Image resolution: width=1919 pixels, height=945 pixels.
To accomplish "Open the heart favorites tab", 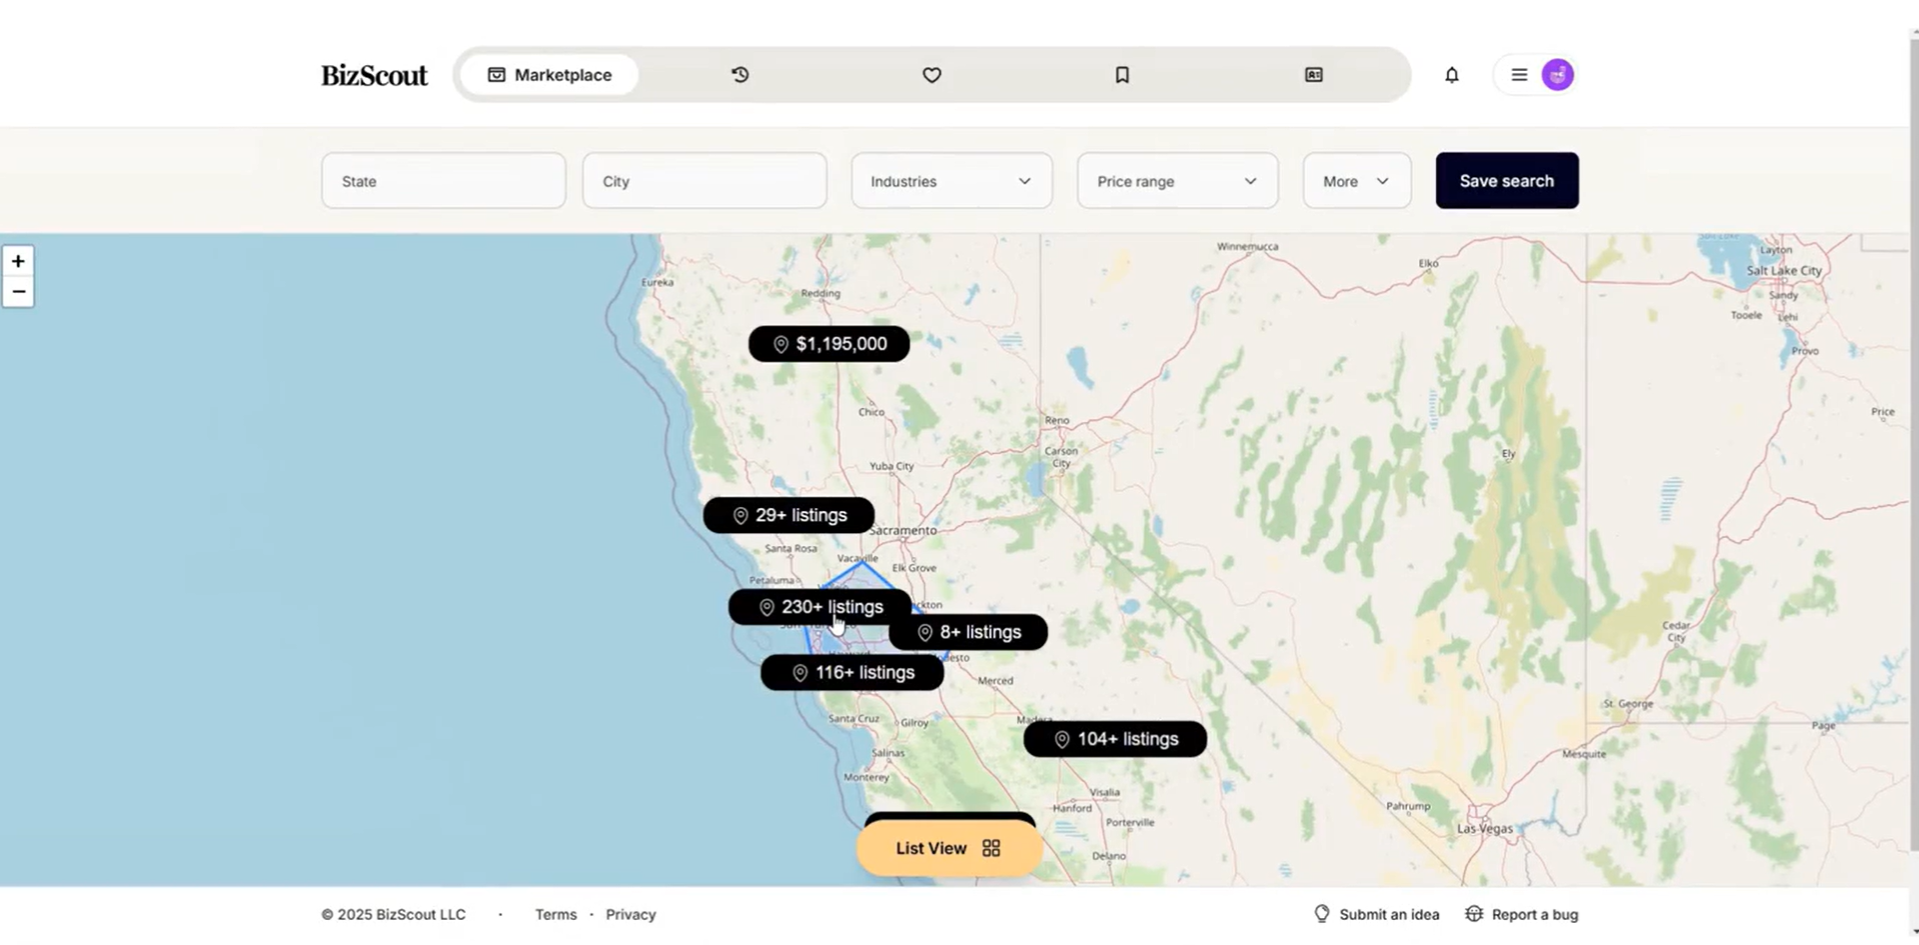I will point(931,75).
